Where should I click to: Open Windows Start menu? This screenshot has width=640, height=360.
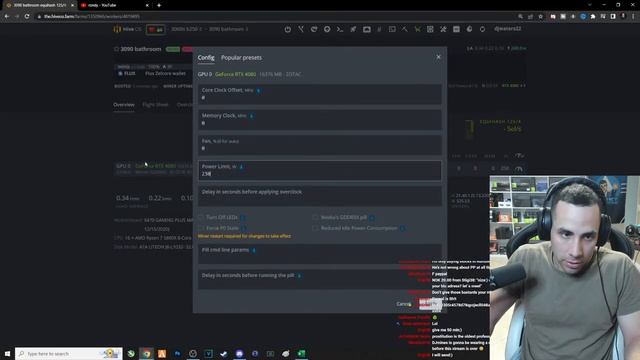7,353
